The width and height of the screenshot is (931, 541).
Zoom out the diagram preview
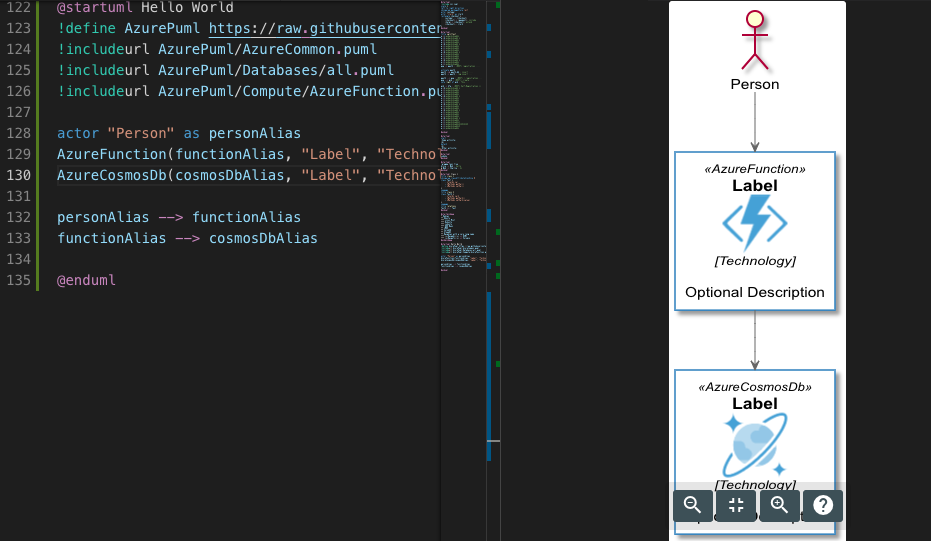[x=692, y=505]
